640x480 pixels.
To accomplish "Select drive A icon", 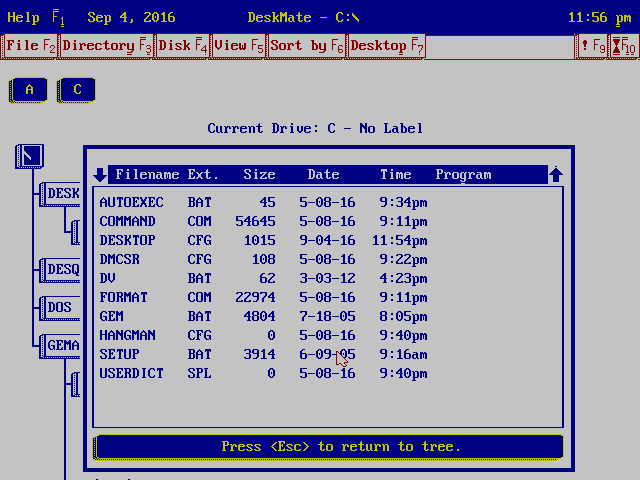I will tap(28, 90).
